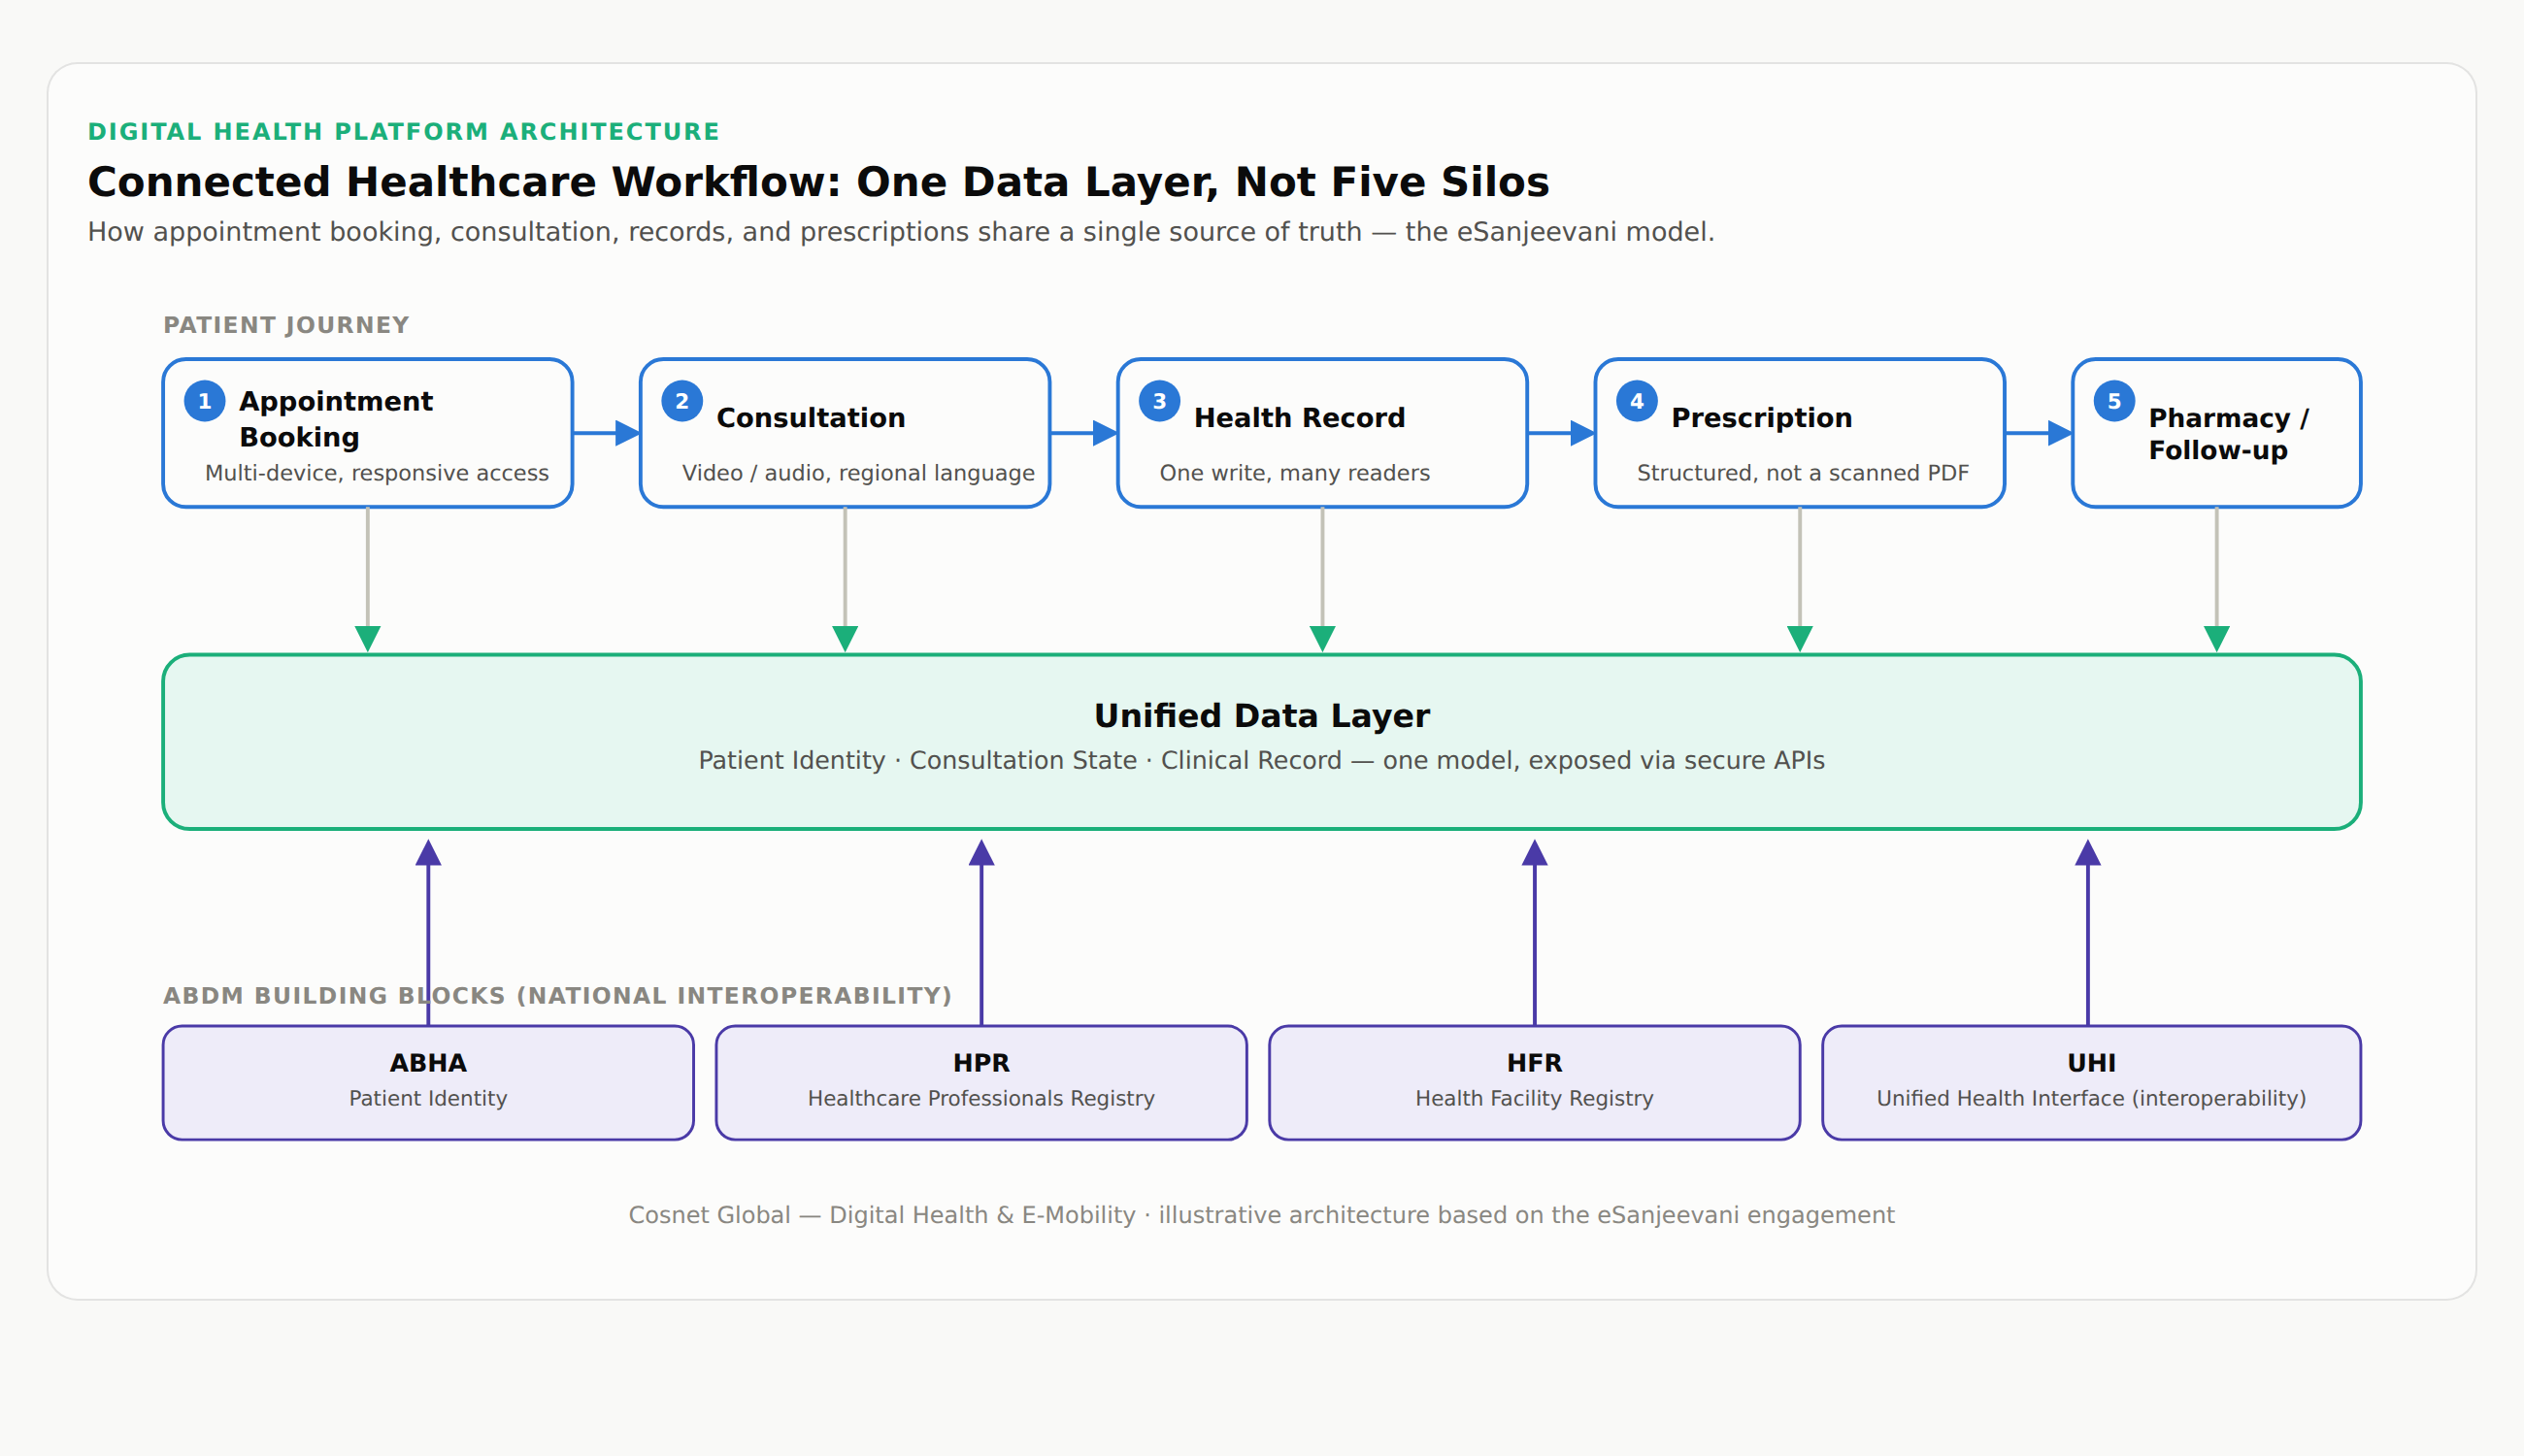
Task: Click the Cosnet Global footer caption
Action: [x=1262, y=1215]
